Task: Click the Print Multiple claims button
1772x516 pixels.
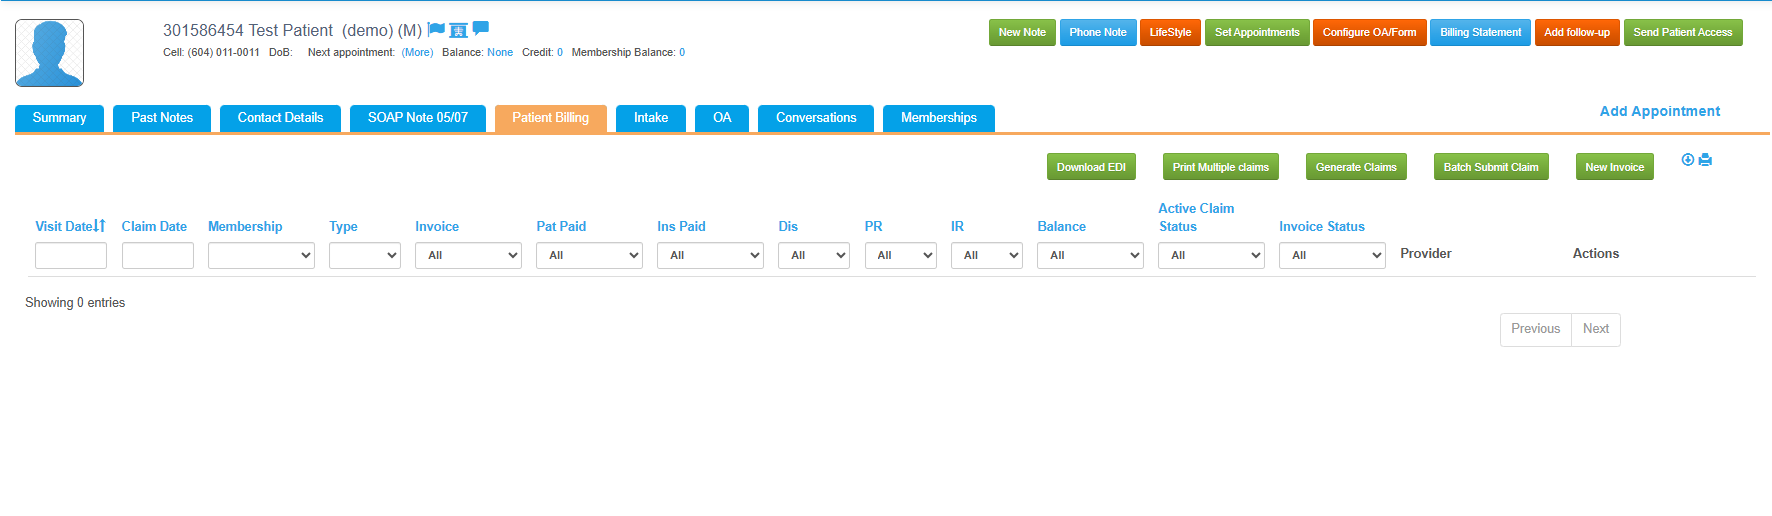Action: [1221, 167]
